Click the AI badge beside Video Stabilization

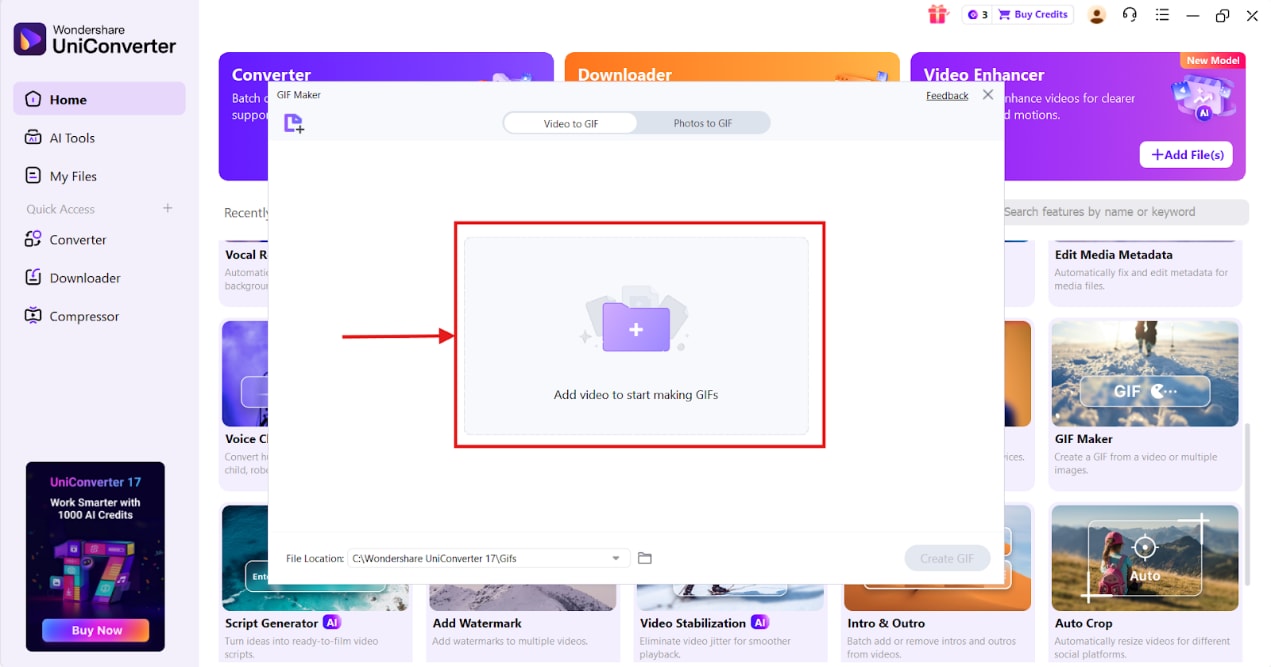(759, 622)
